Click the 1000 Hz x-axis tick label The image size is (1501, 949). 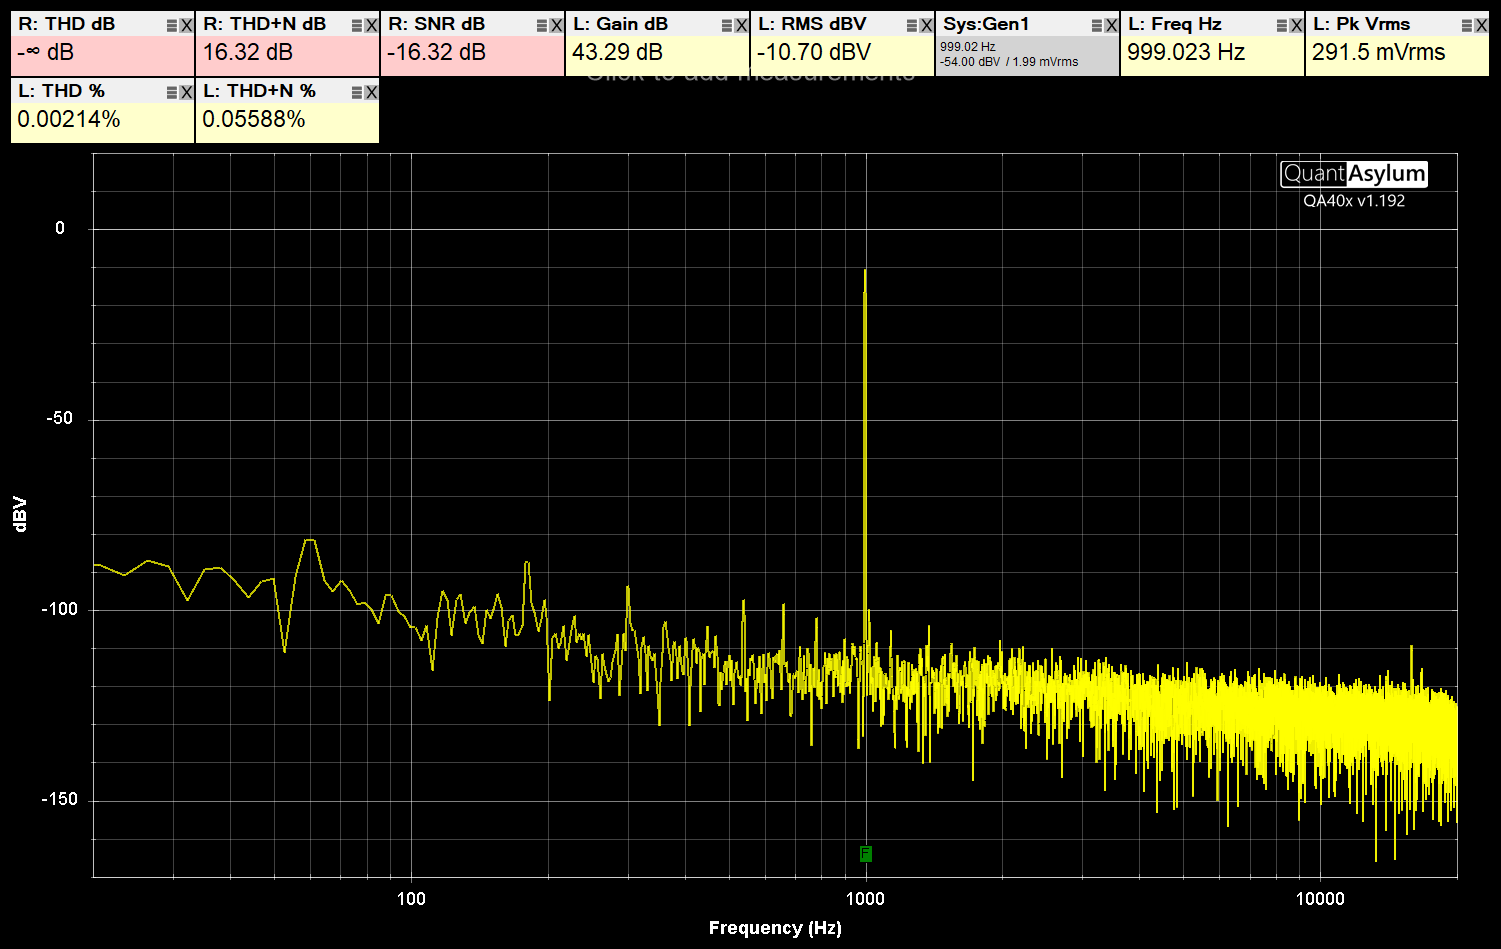click(x=865, y=898)
